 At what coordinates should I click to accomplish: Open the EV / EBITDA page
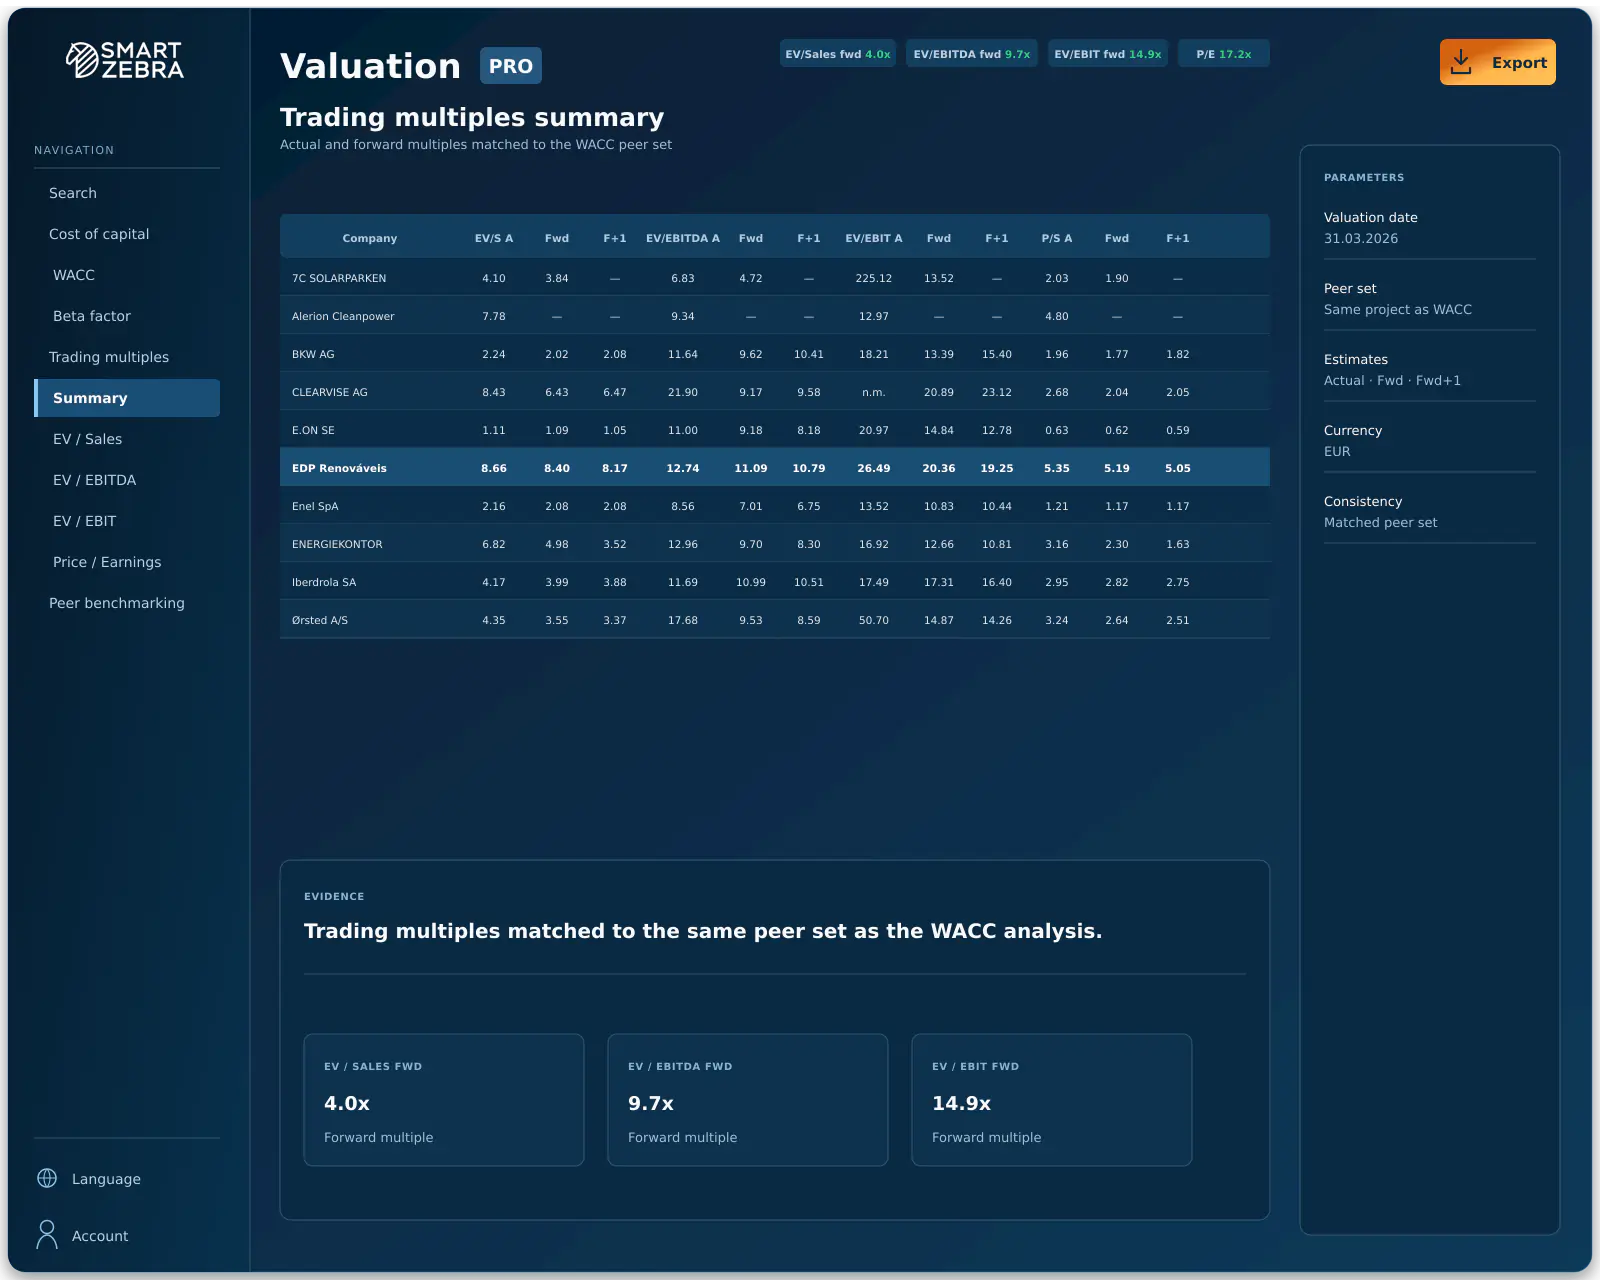click(x=127, y=480)
